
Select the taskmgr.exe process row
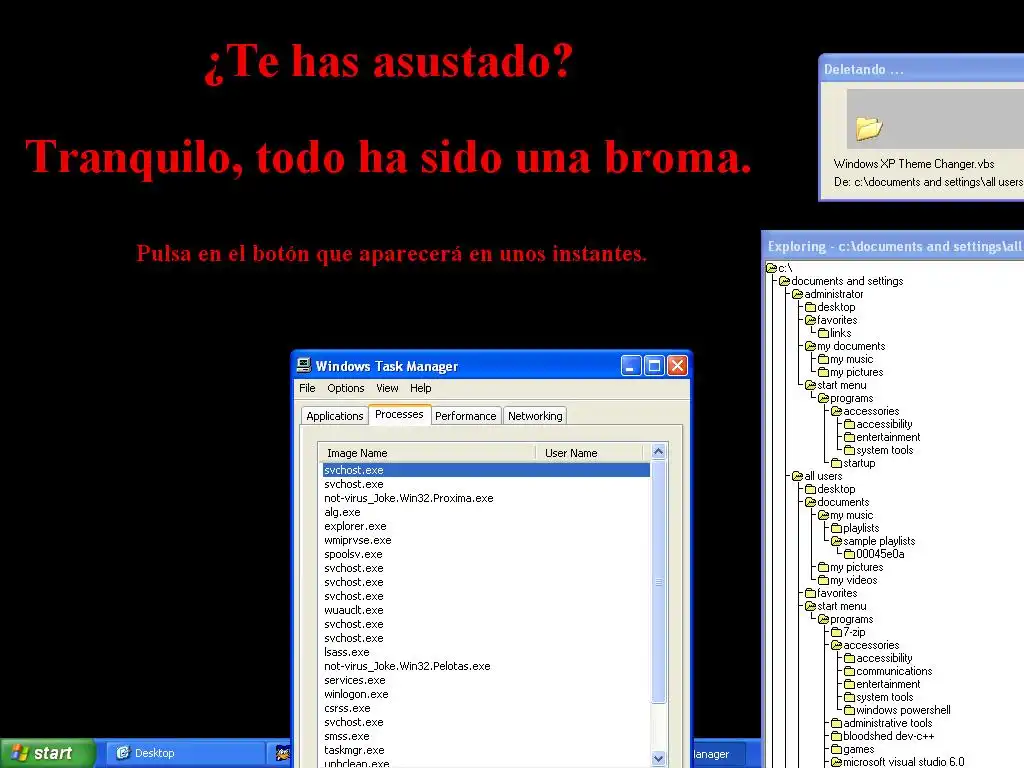pos(486,750)
